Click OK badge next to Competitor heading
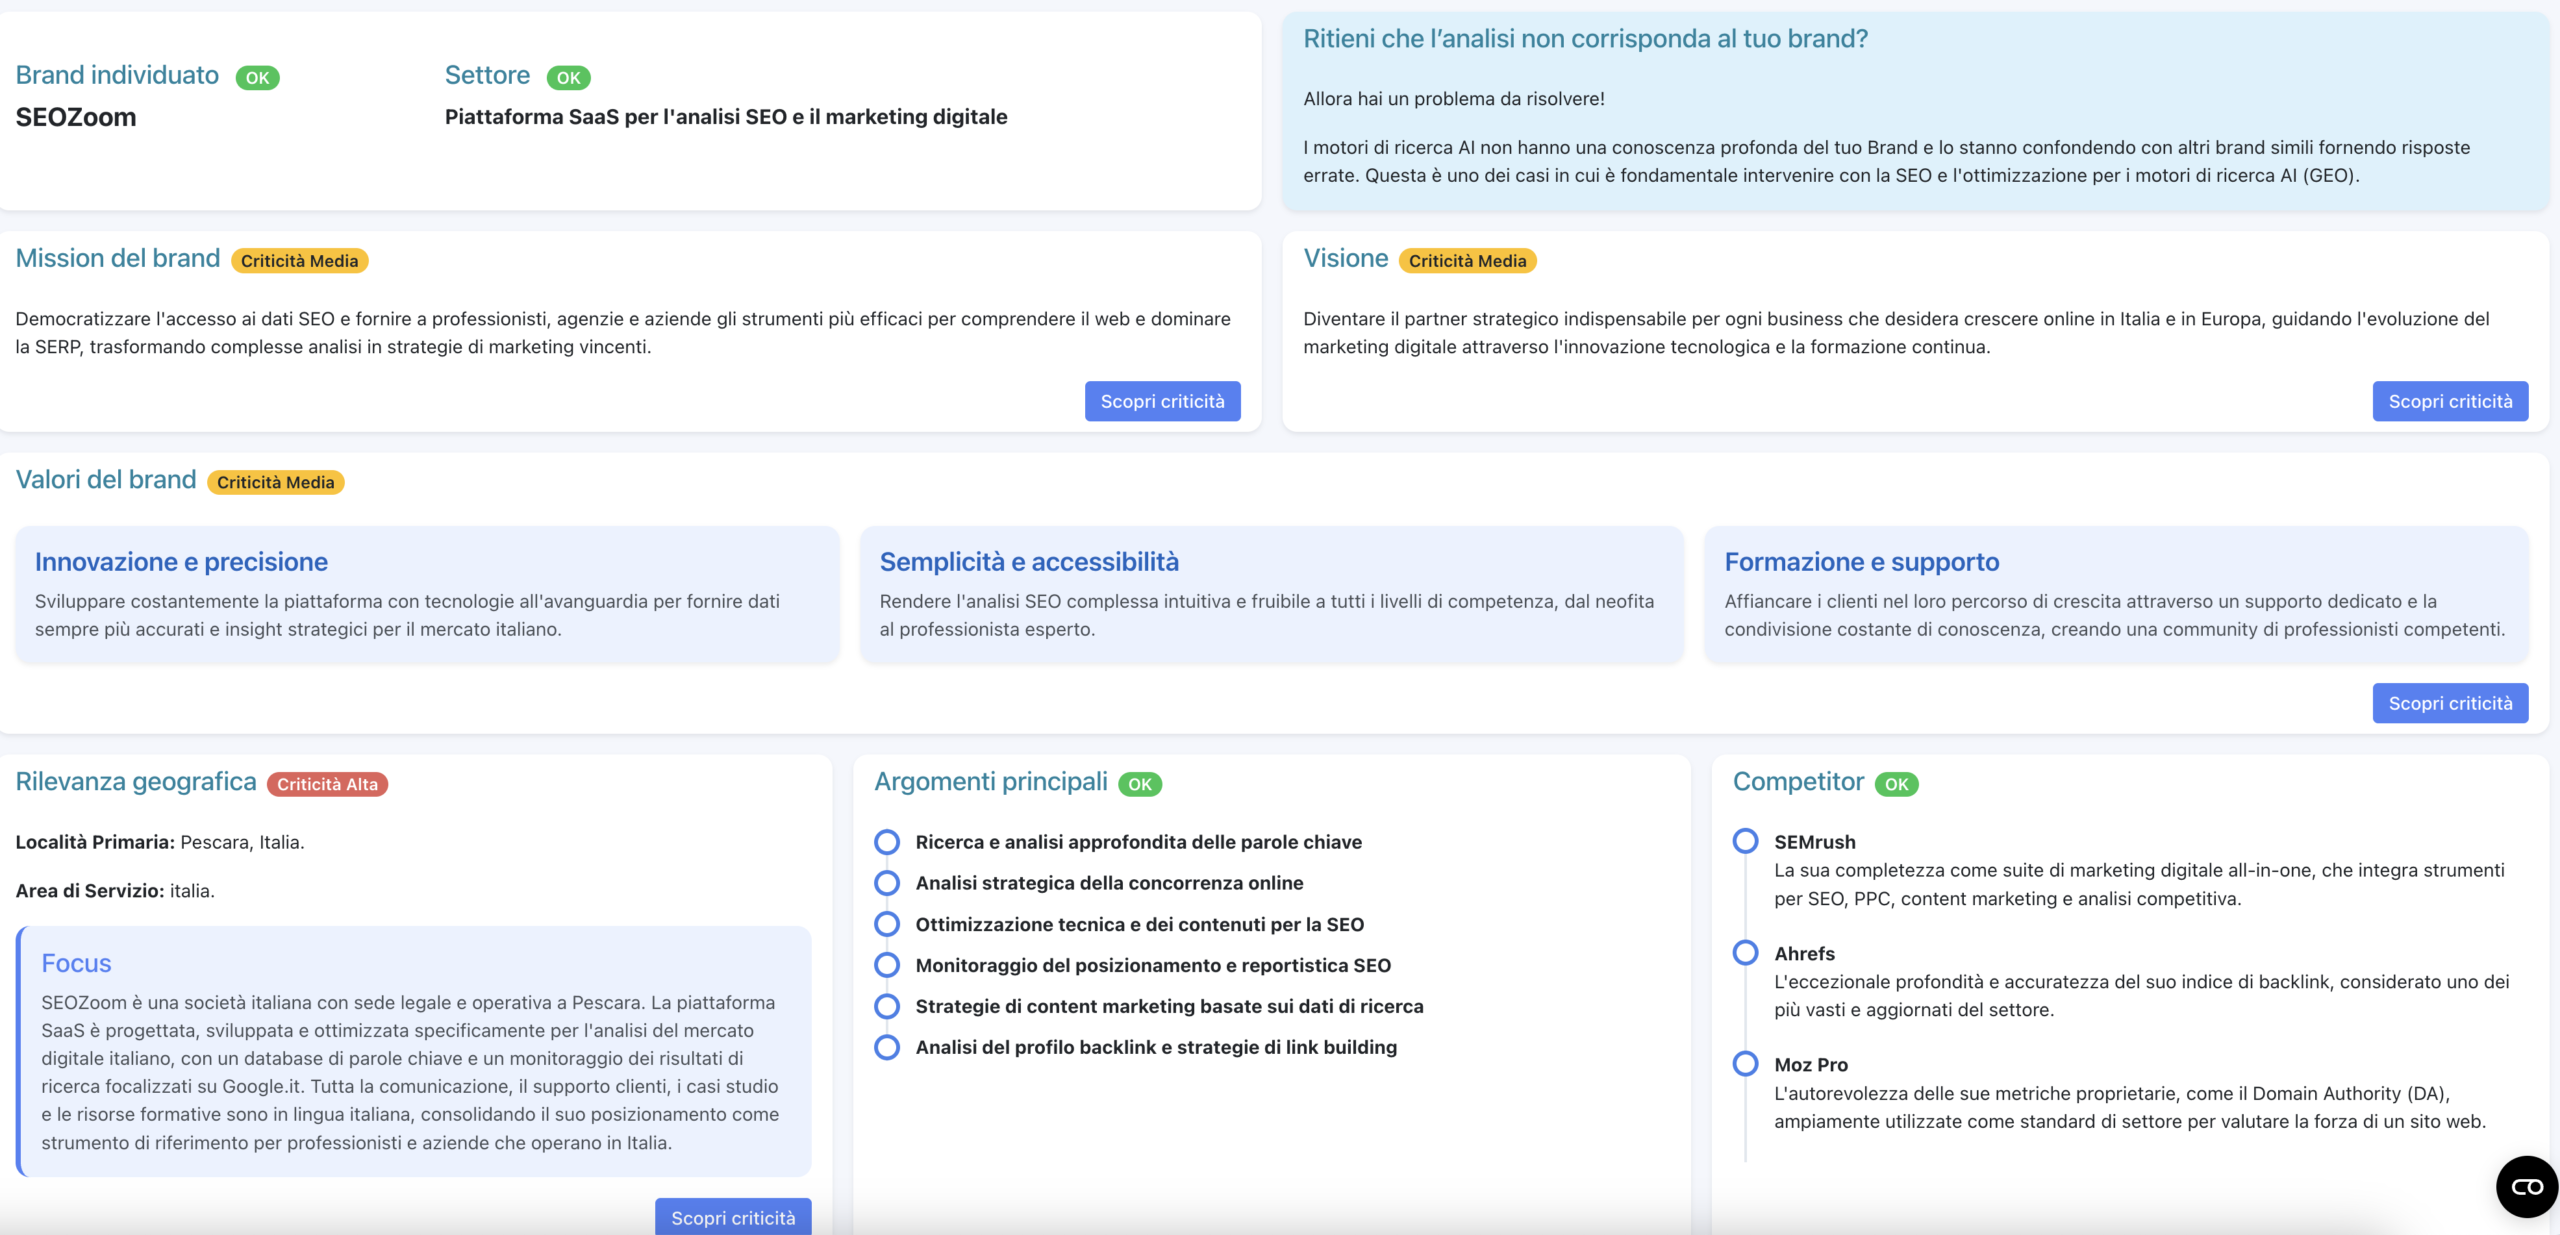This screenshot has height=1235, width=2560. click(x=1895, y=784)
